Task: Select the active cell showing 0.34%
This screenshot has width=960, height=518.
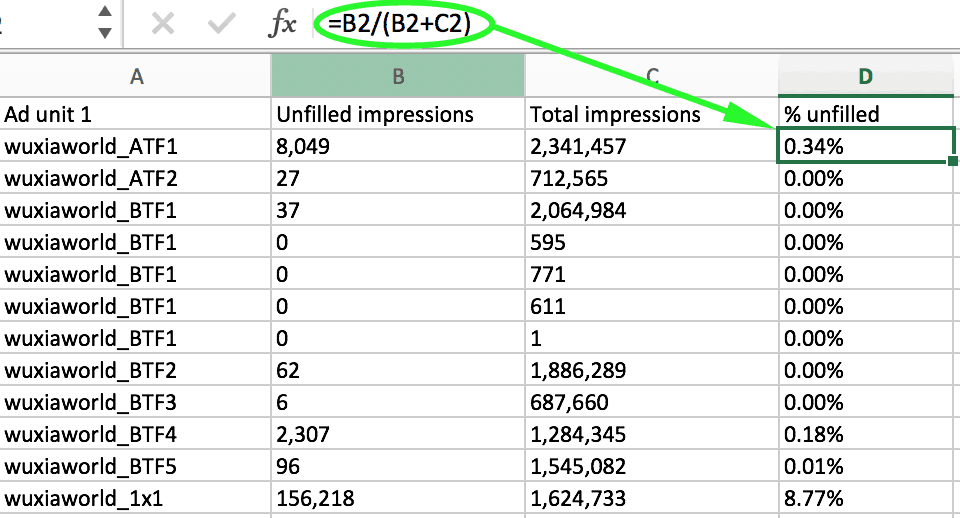Action: [866, 146]
